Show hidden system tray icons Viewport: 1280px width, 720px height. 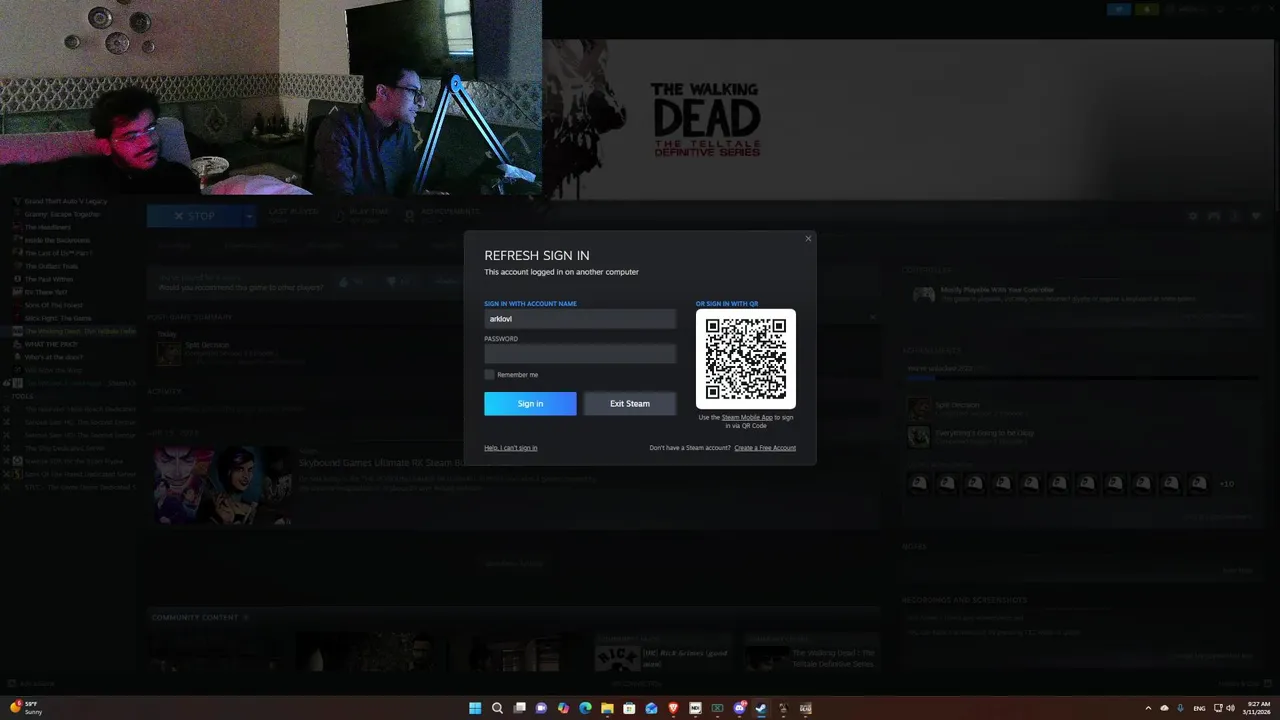[x=1148, y=708]
